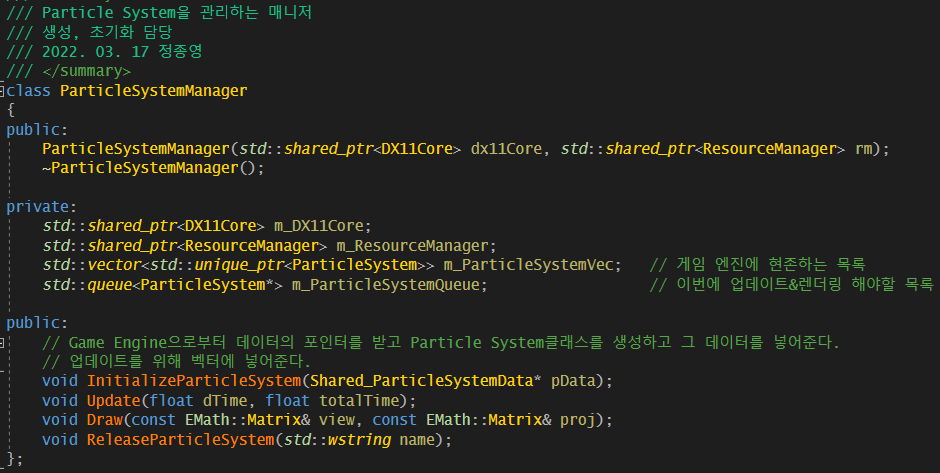Click the 'dTime' parameter
Image resolution: width=940 pixels, height=473 pixels.
point(225,400)
